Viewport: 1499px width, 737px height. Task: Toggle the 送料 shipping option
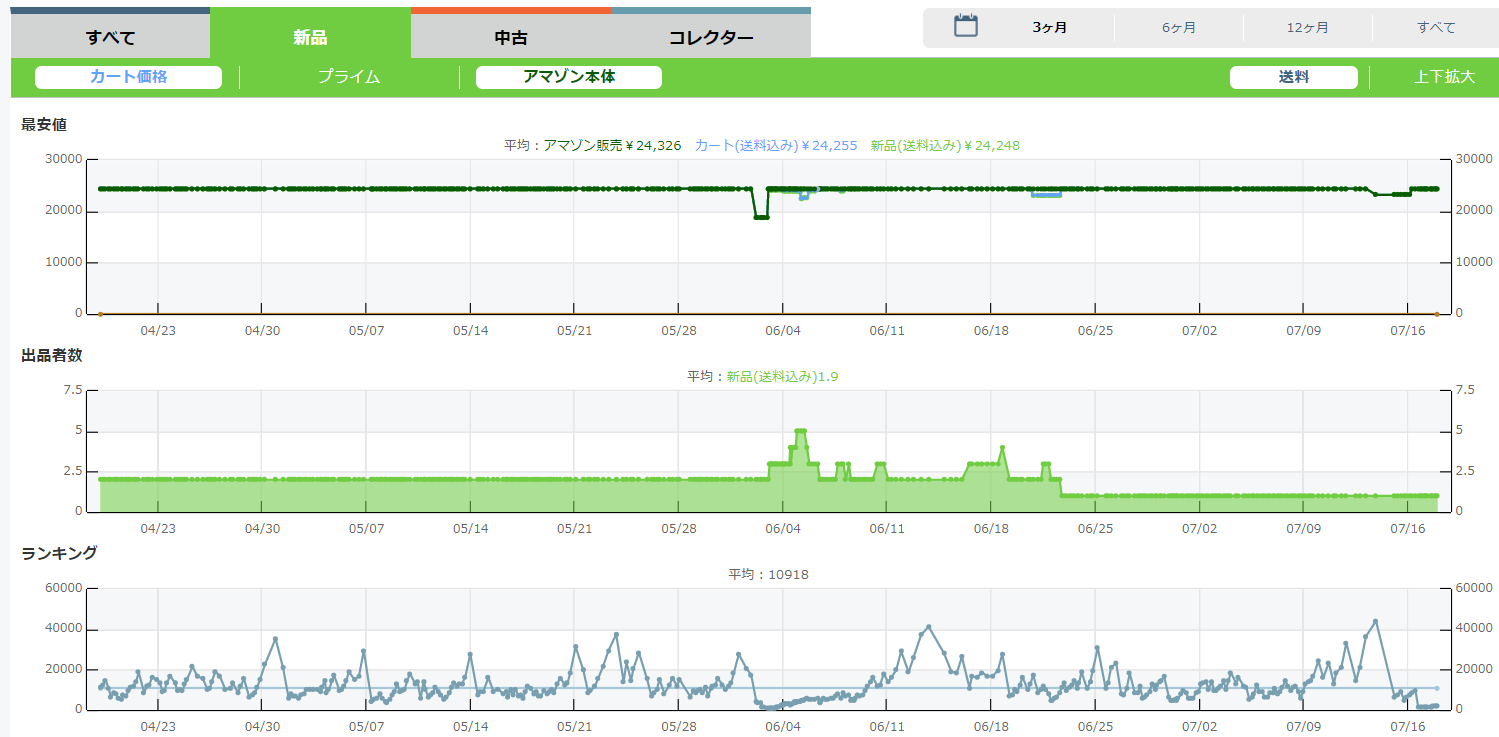(x=1293, y=77)
